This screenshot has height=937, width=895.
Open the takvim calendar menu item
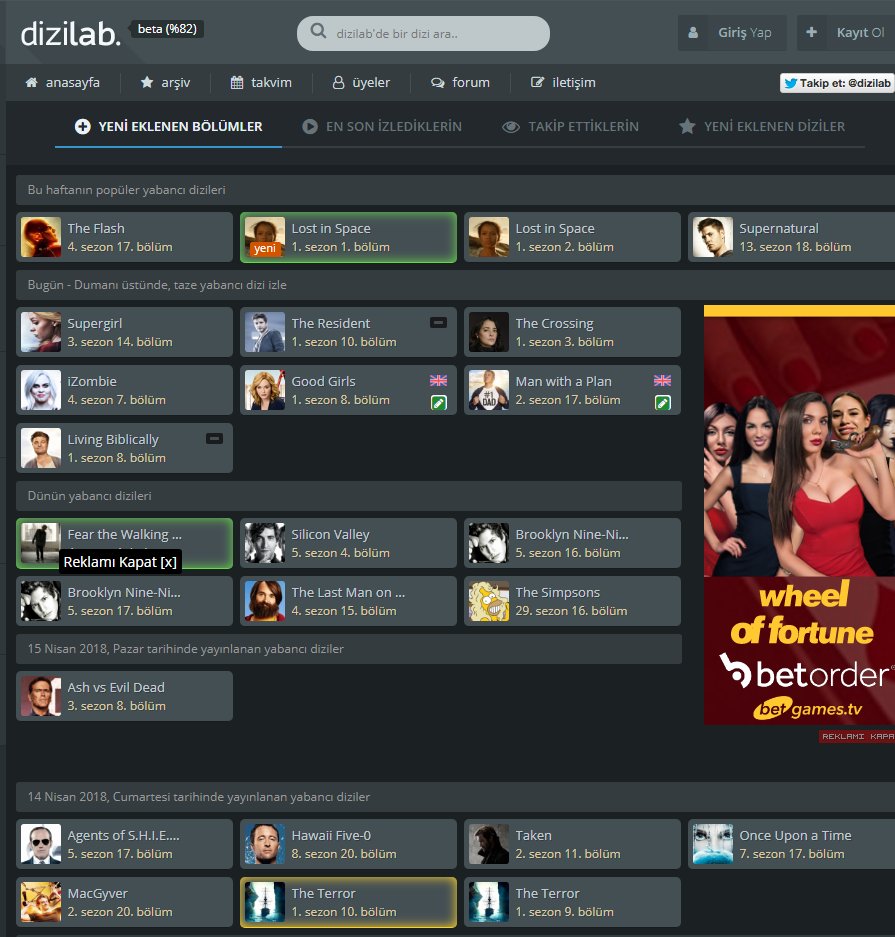point(261,82)
